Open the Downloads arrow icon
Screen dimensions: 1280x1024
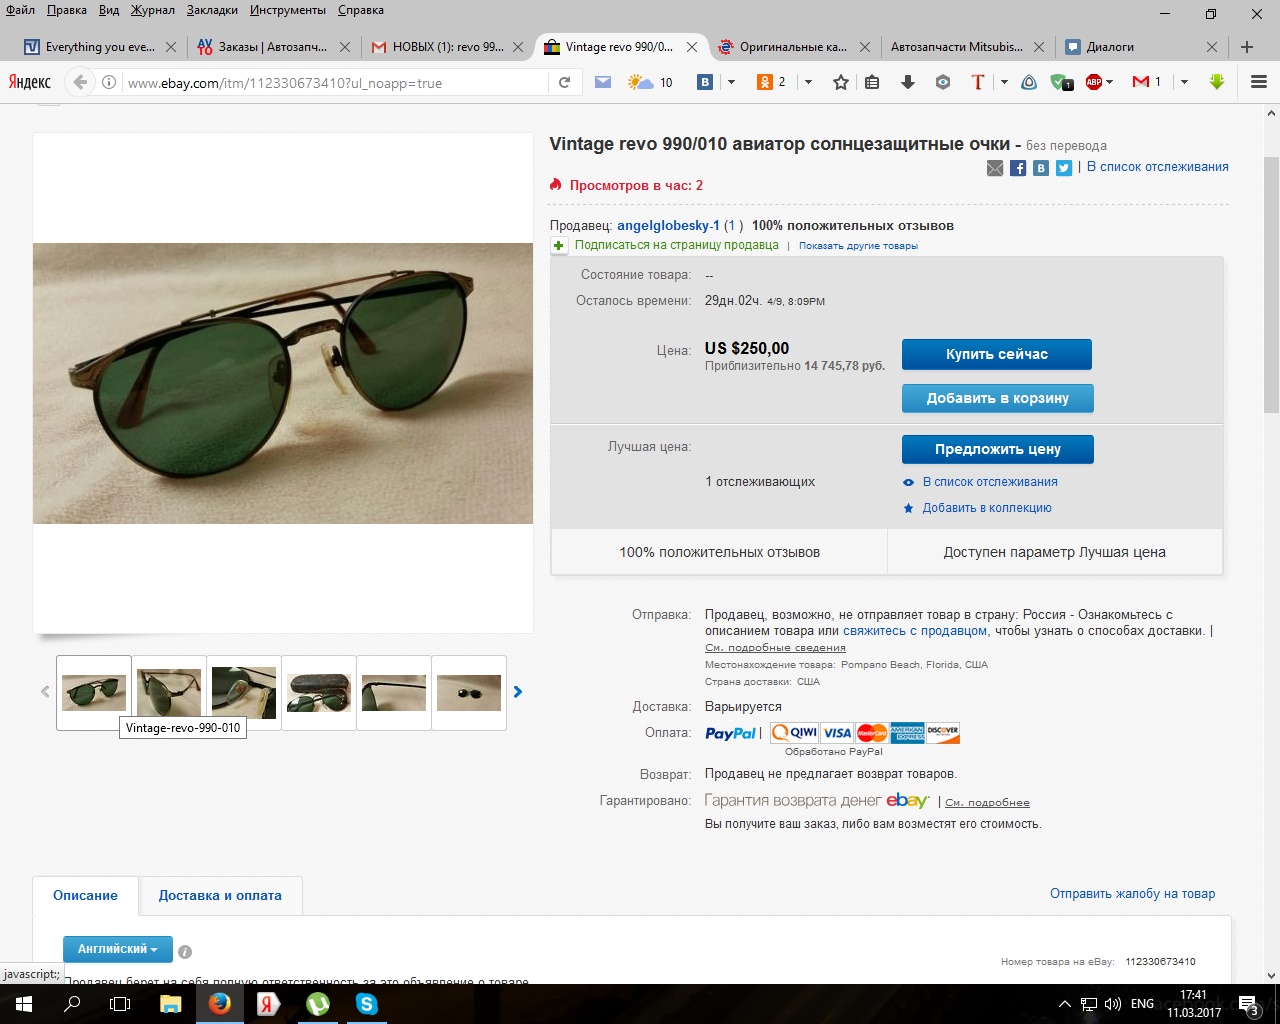(908, 83)
